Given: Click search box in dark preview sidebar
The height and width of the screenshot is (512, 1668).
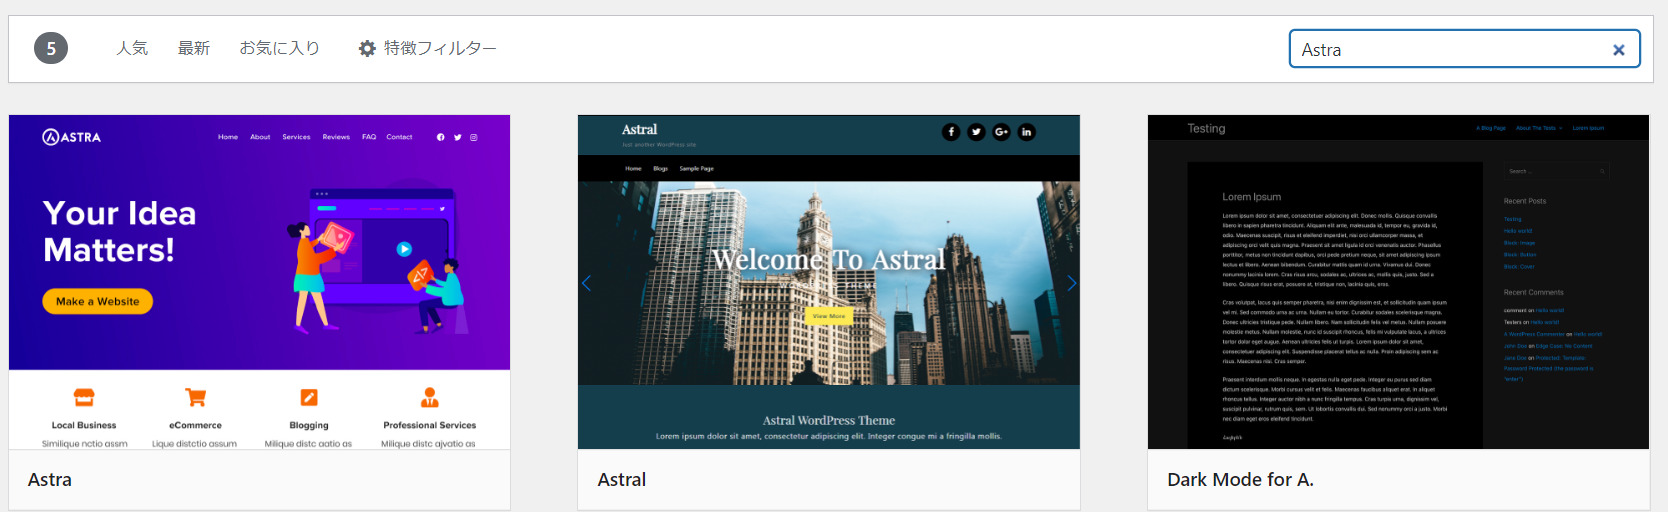Looking at the screenshot, I should coord(1556,171).
